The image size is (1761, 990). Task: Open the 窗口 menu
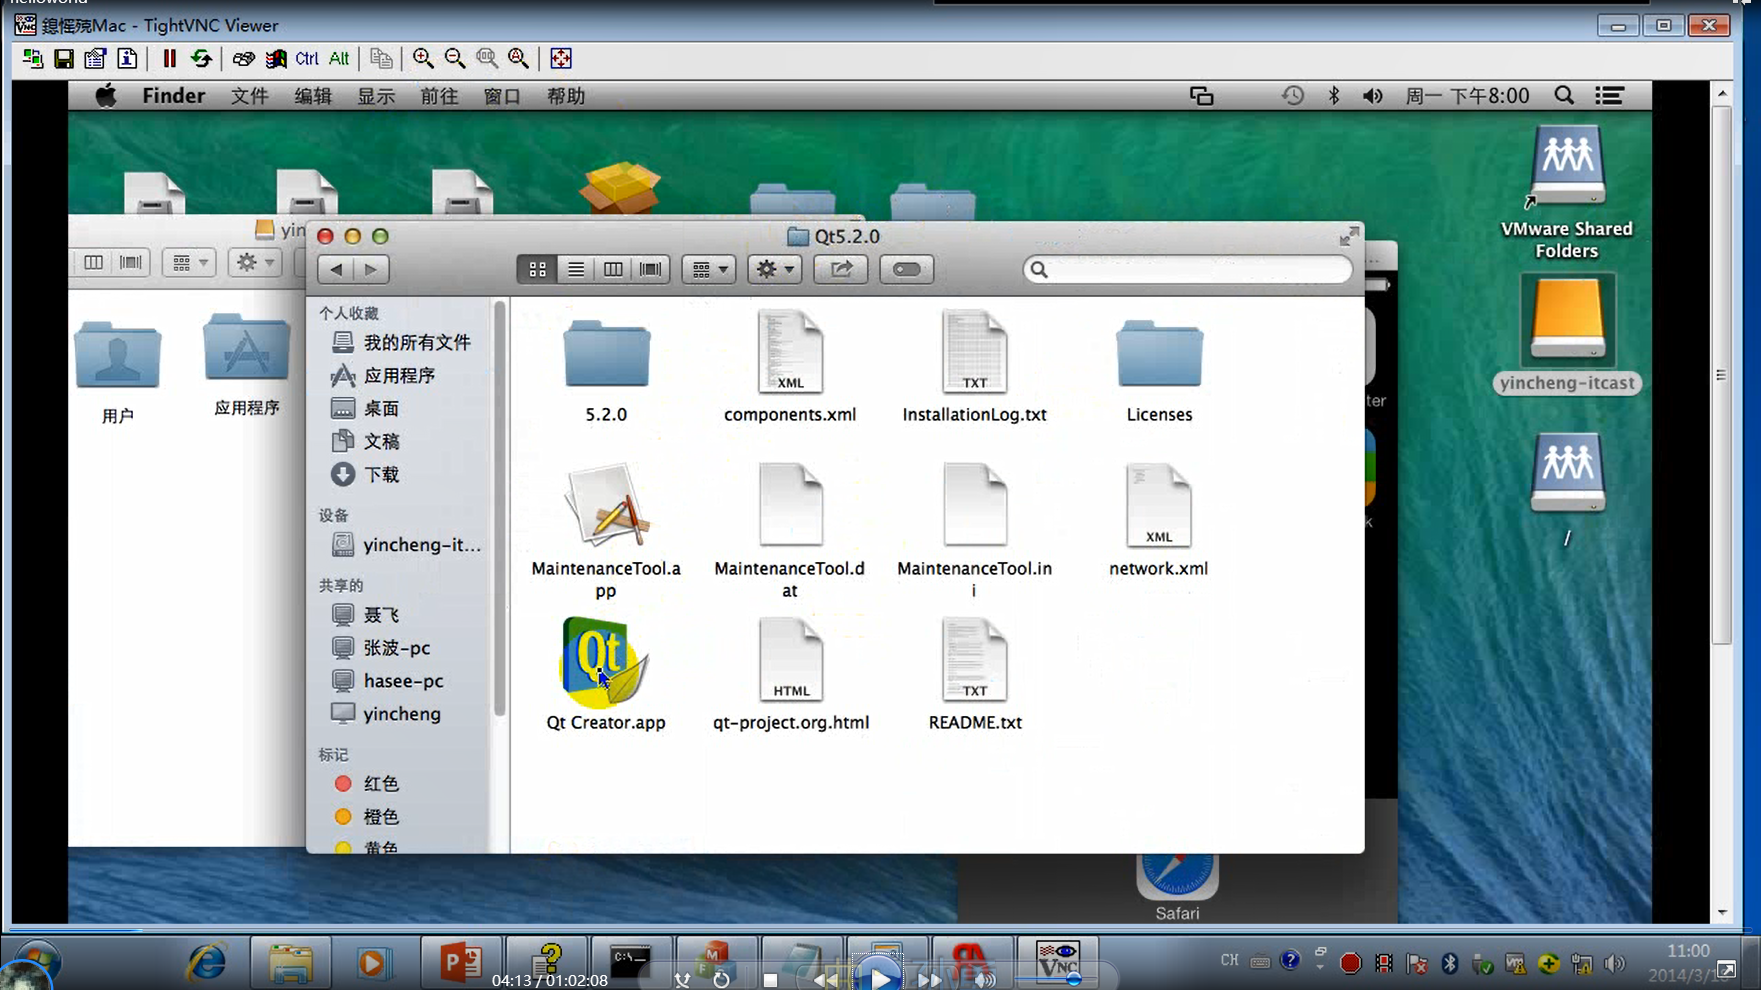pos(502,96)
